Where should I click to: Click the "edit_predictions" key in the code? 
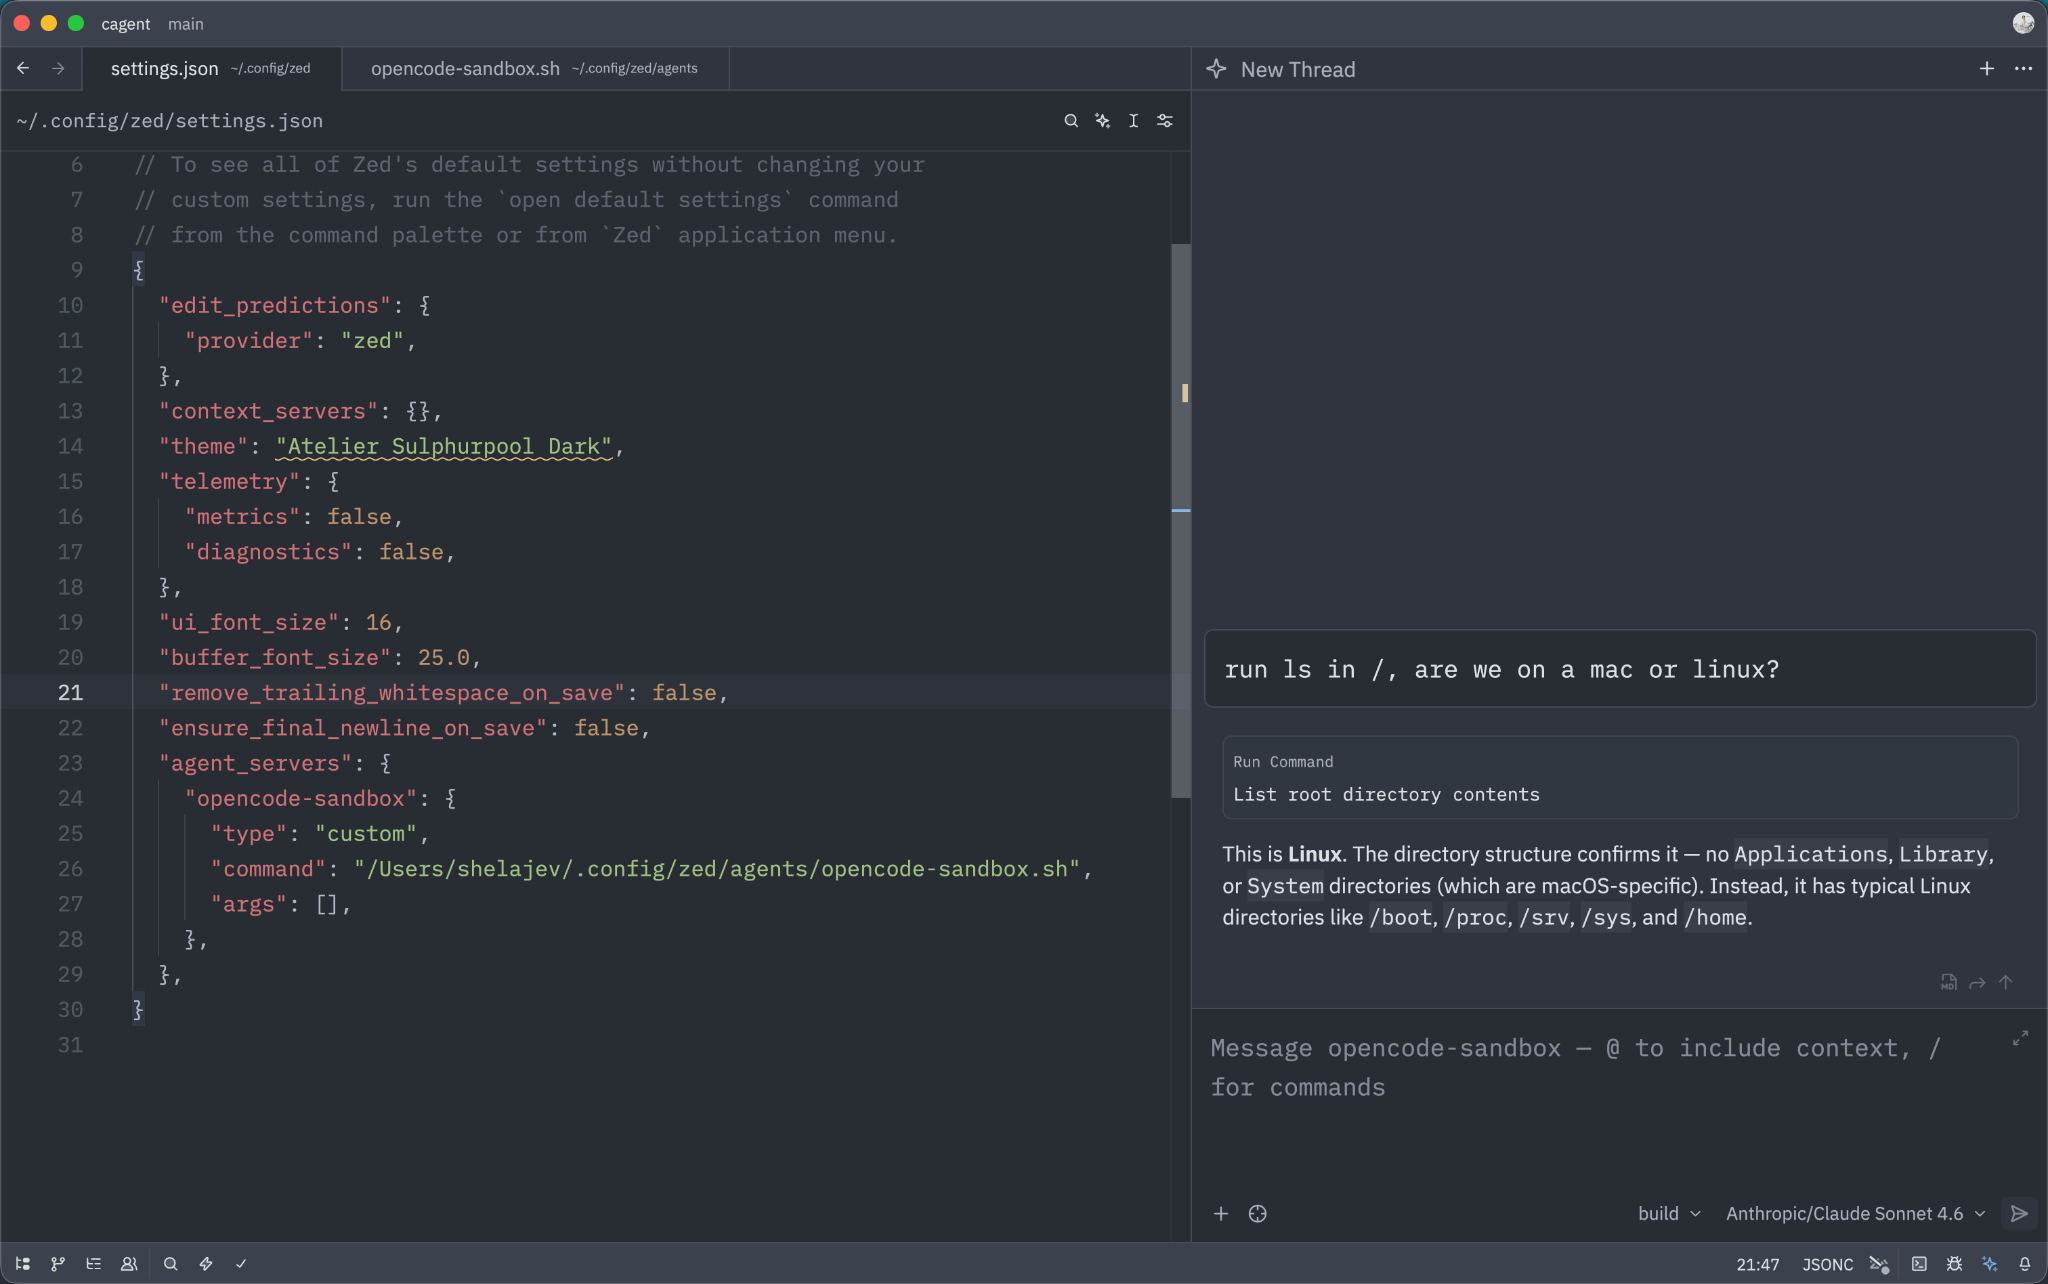pyautogui.click(x=275, y=305)
